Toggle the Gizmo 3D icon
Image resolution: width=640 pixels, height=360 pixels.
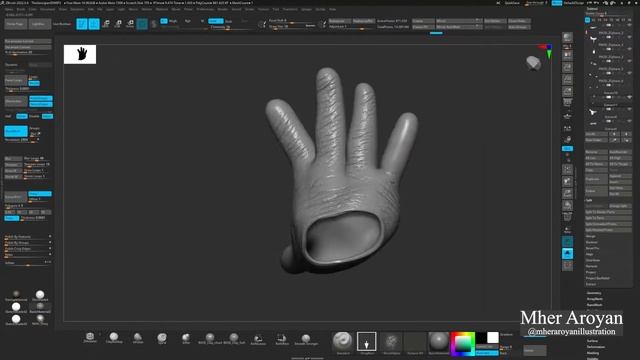pyautogui.click(x=142, y=24)
